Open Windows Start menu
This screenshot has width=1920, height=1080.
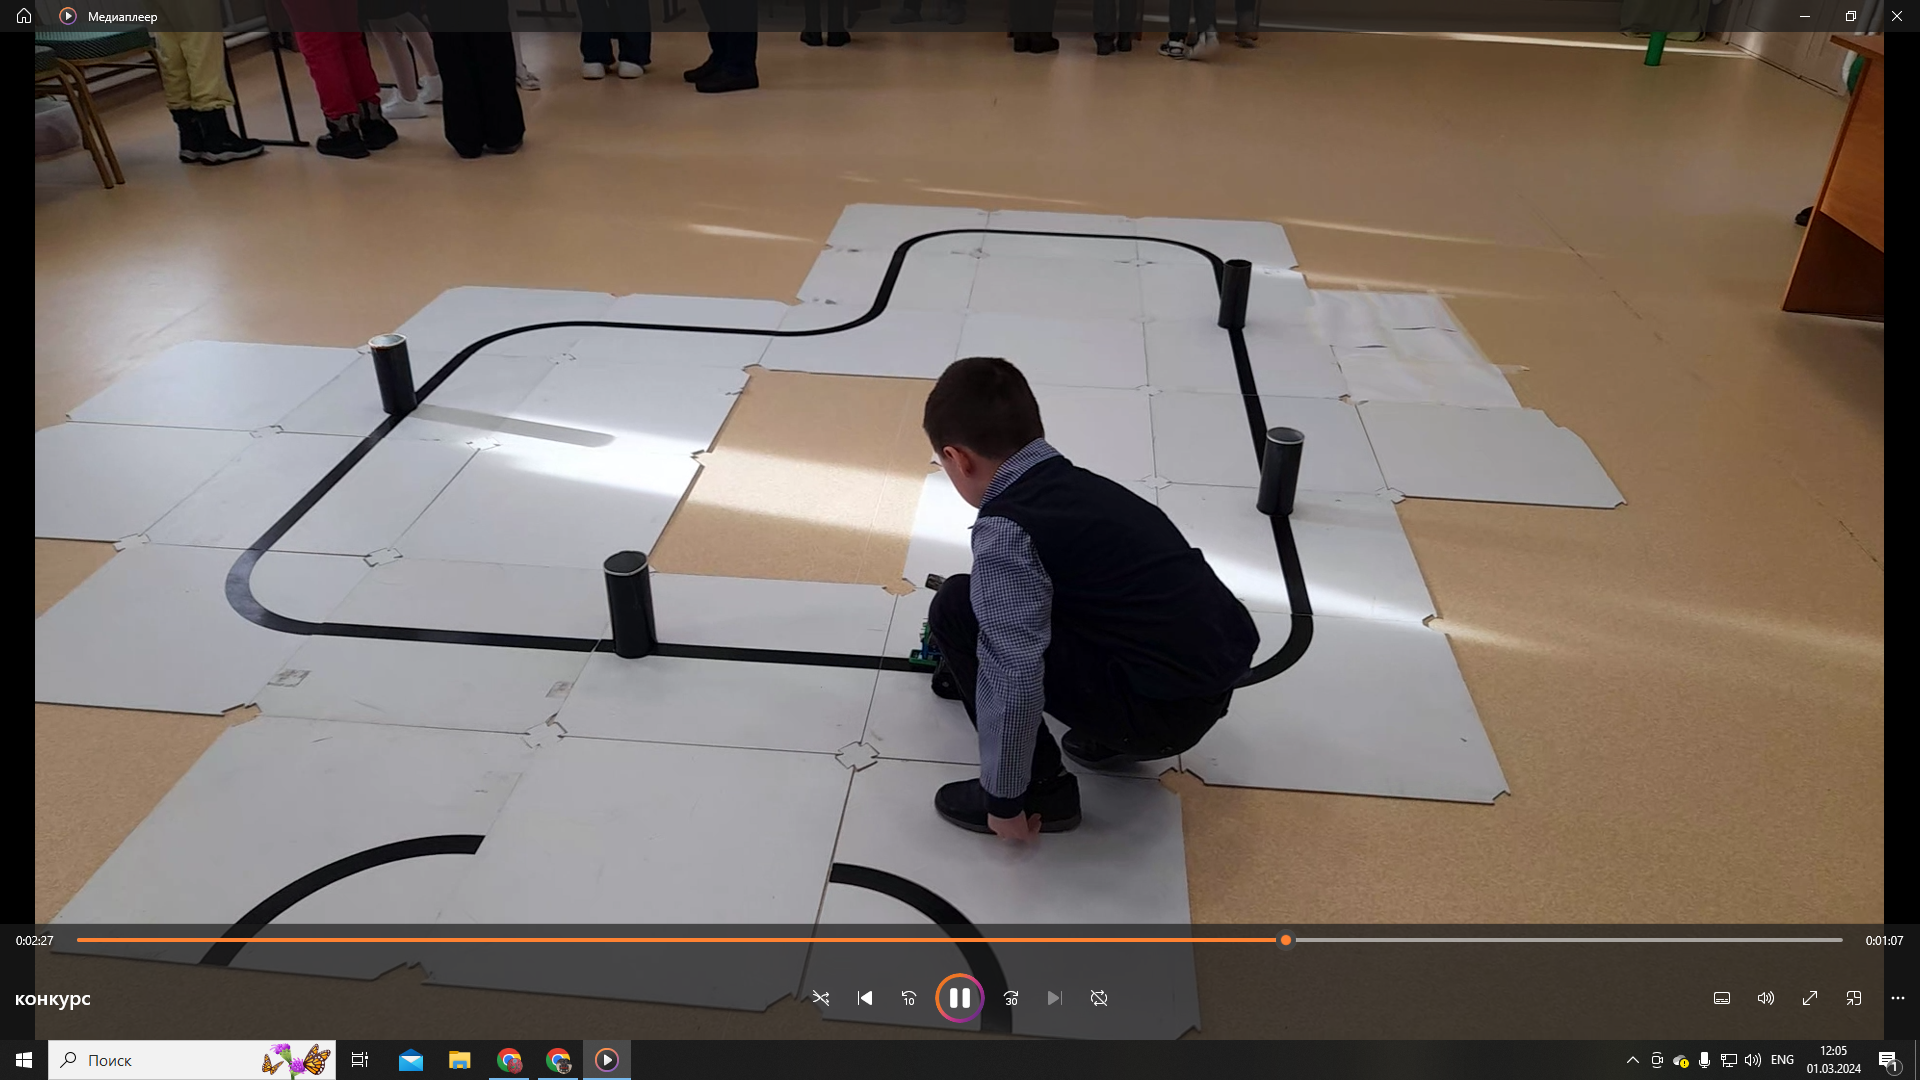point(24,1060)
